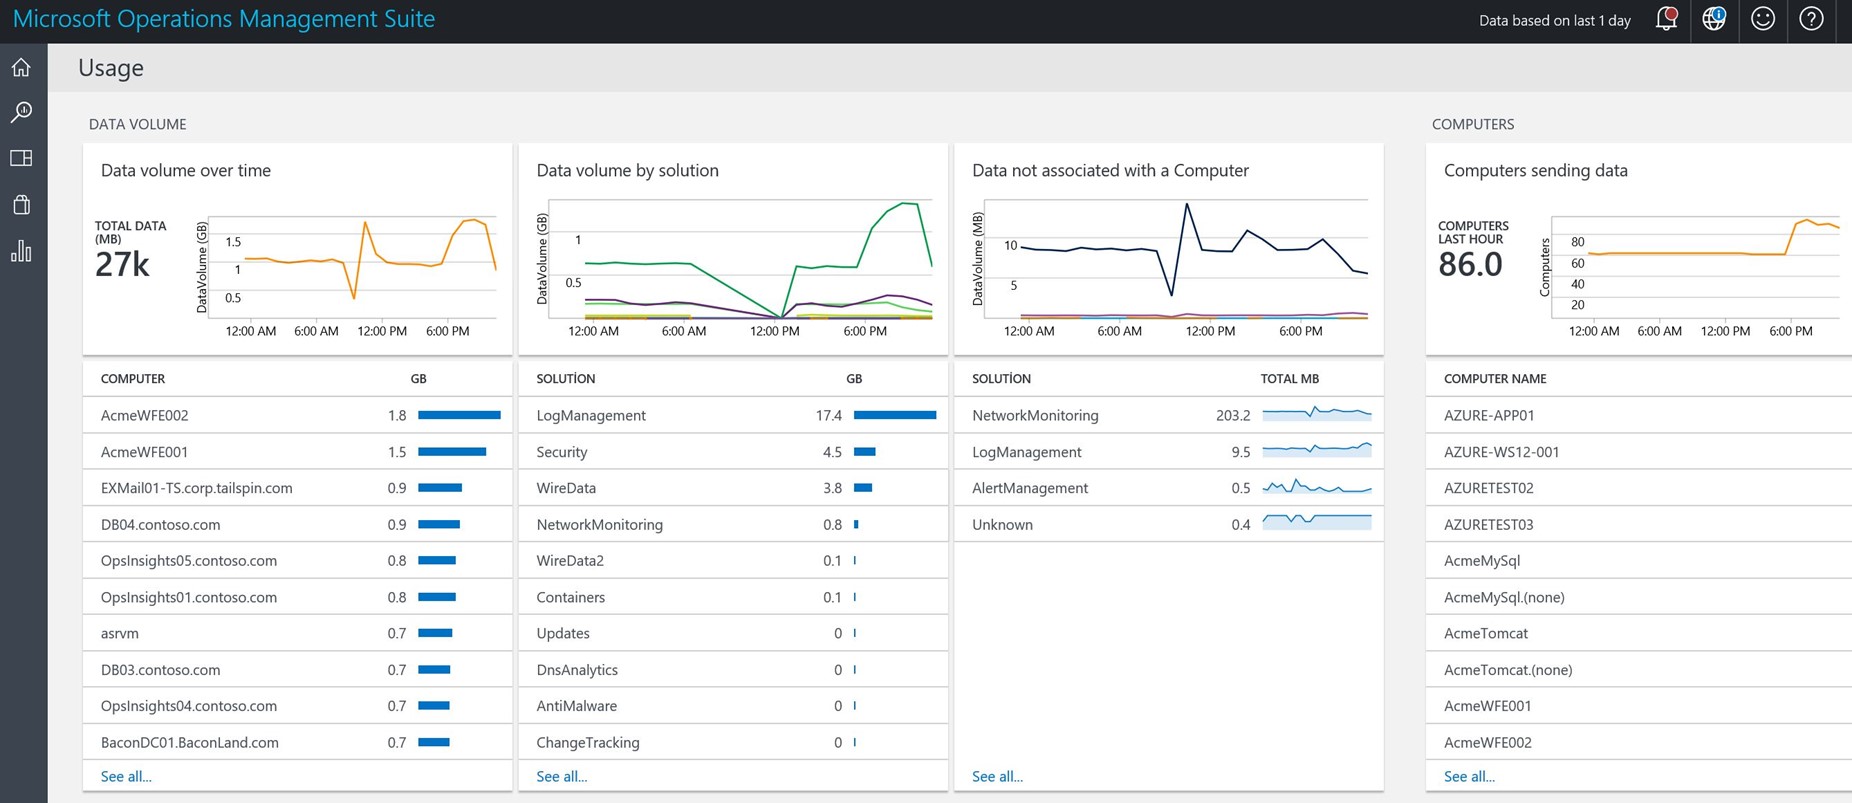Select the AlertManagement row
The width and height of the screenshot is (1852, 803).
coord(1169,488)
